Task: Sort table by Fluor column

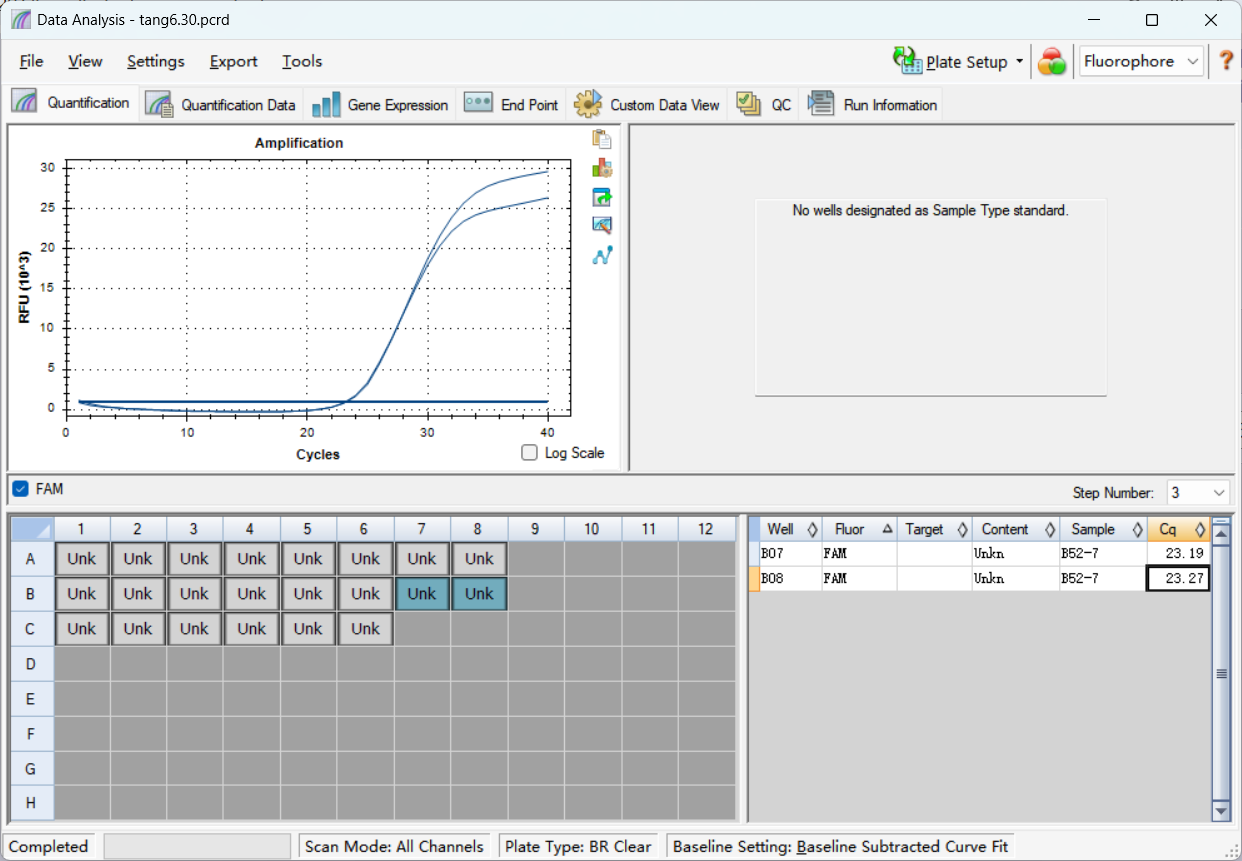Action: tap(859, 529)
